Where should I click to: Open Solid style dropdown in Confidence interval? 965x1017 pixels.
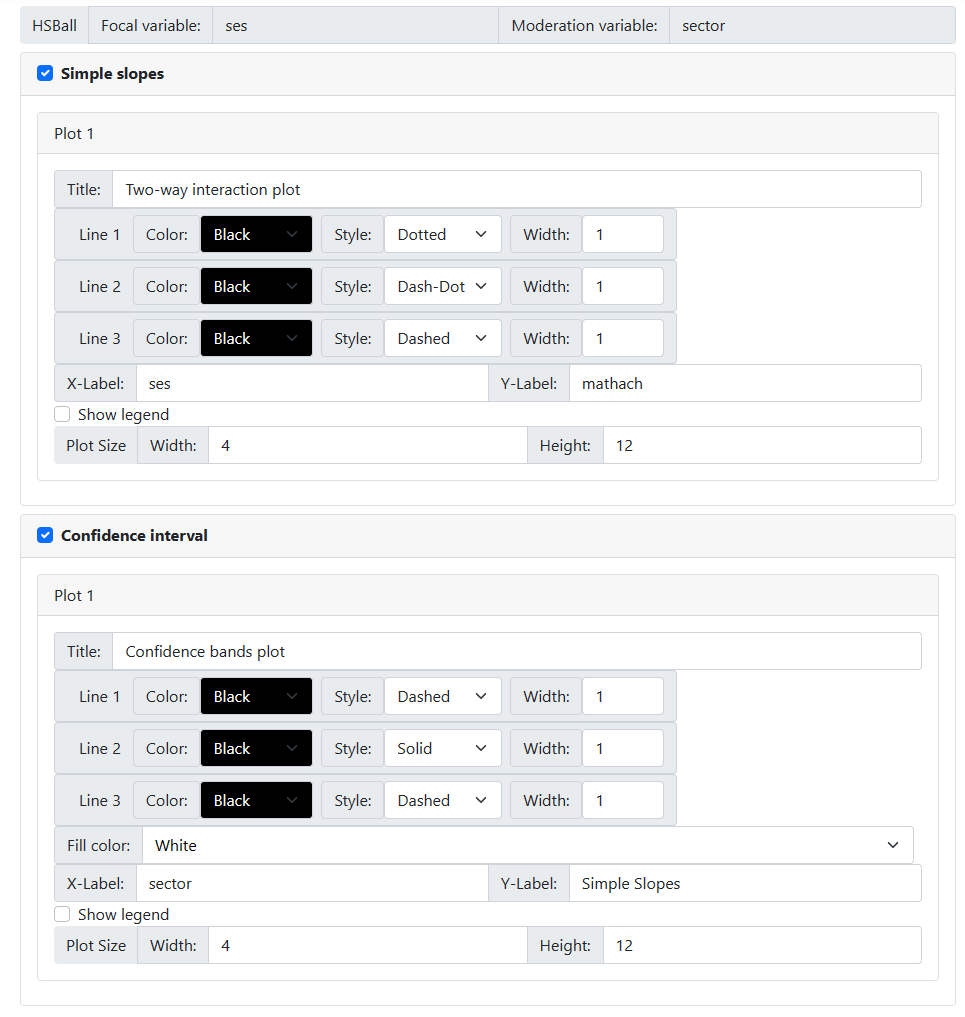pos(442,749)
